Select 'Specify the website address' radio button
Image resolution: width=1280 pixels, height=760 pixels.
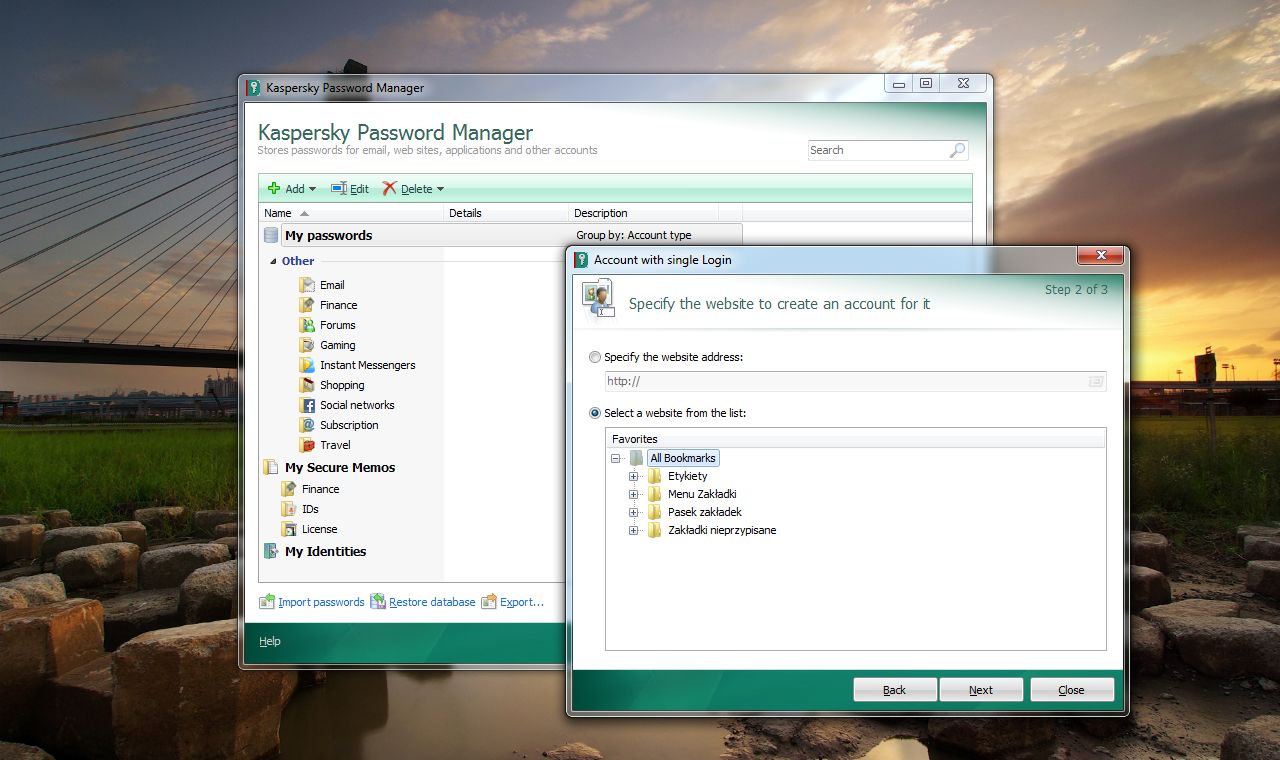595,357
